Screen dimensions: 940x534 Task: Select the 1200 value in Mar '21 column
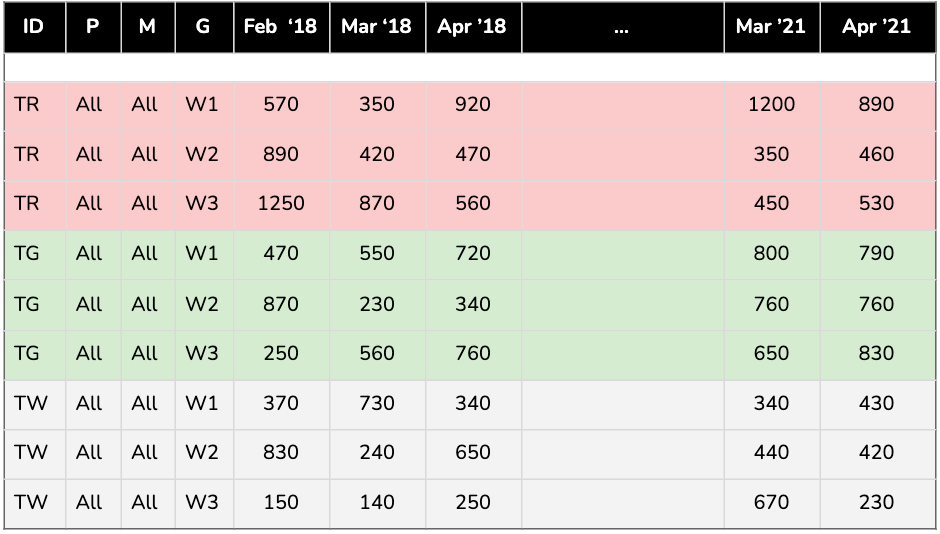(771, 104)
